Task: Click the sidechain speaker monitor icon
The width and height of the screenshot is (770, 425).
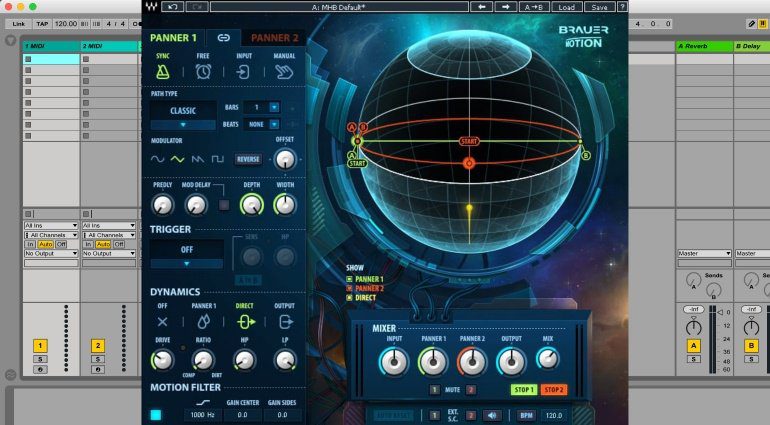Action: 492,415
